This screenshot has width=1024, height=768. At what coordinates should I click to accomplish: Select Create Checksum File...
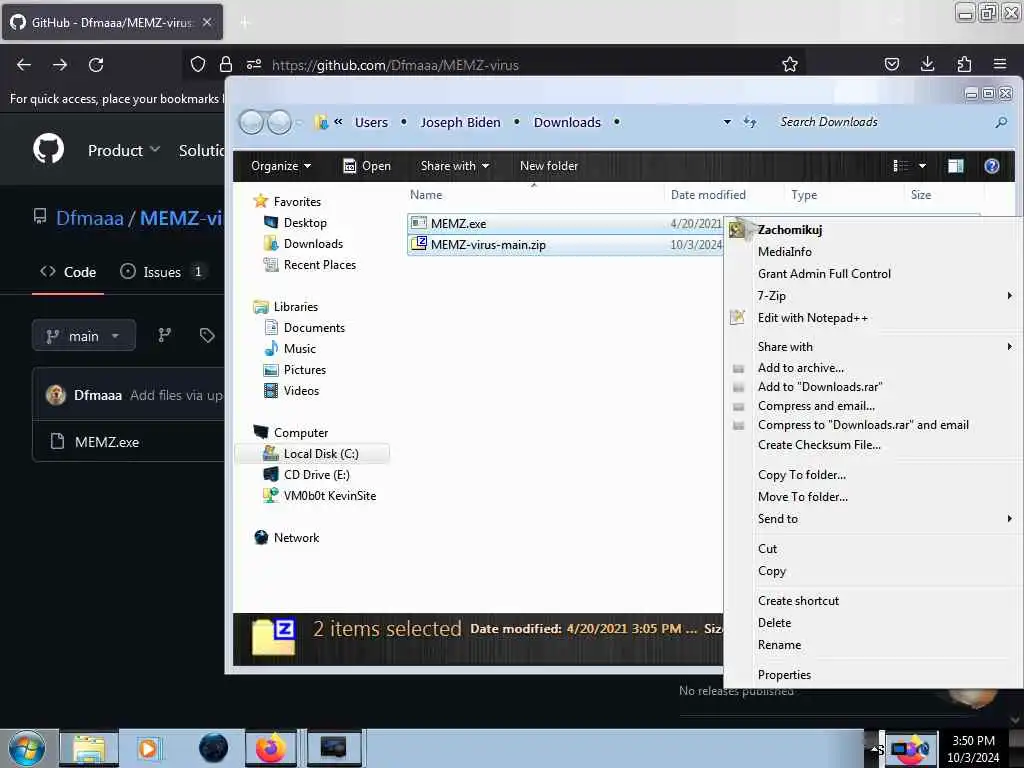[x=874, y=445]
